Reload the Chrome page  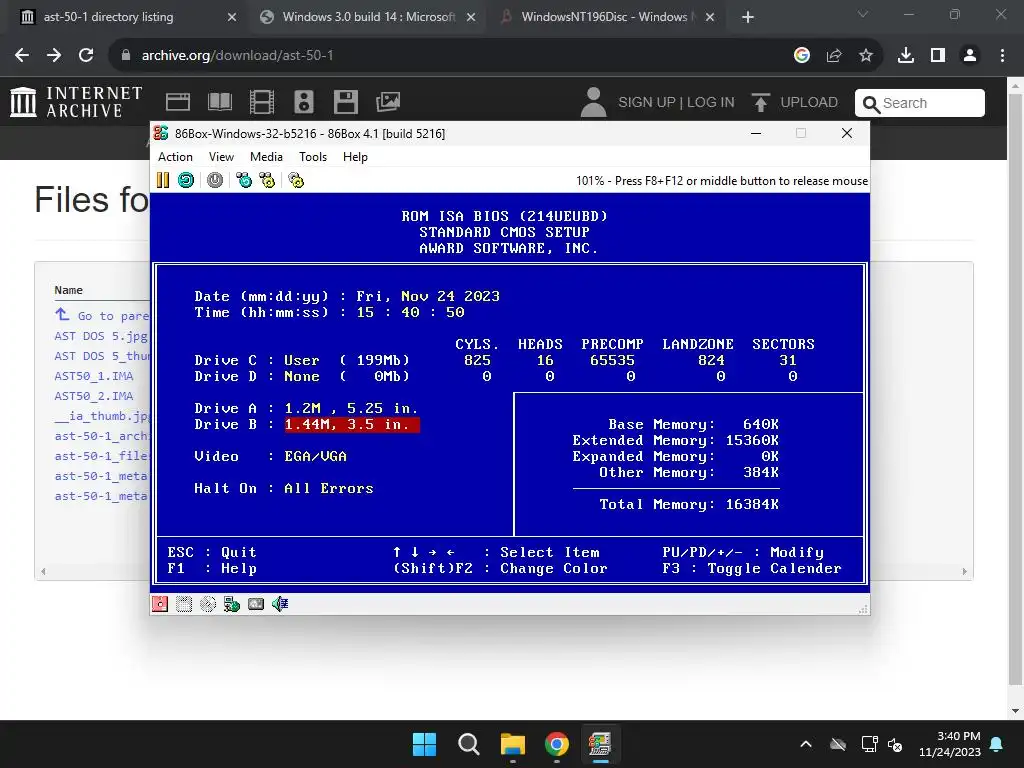point(86,56)
